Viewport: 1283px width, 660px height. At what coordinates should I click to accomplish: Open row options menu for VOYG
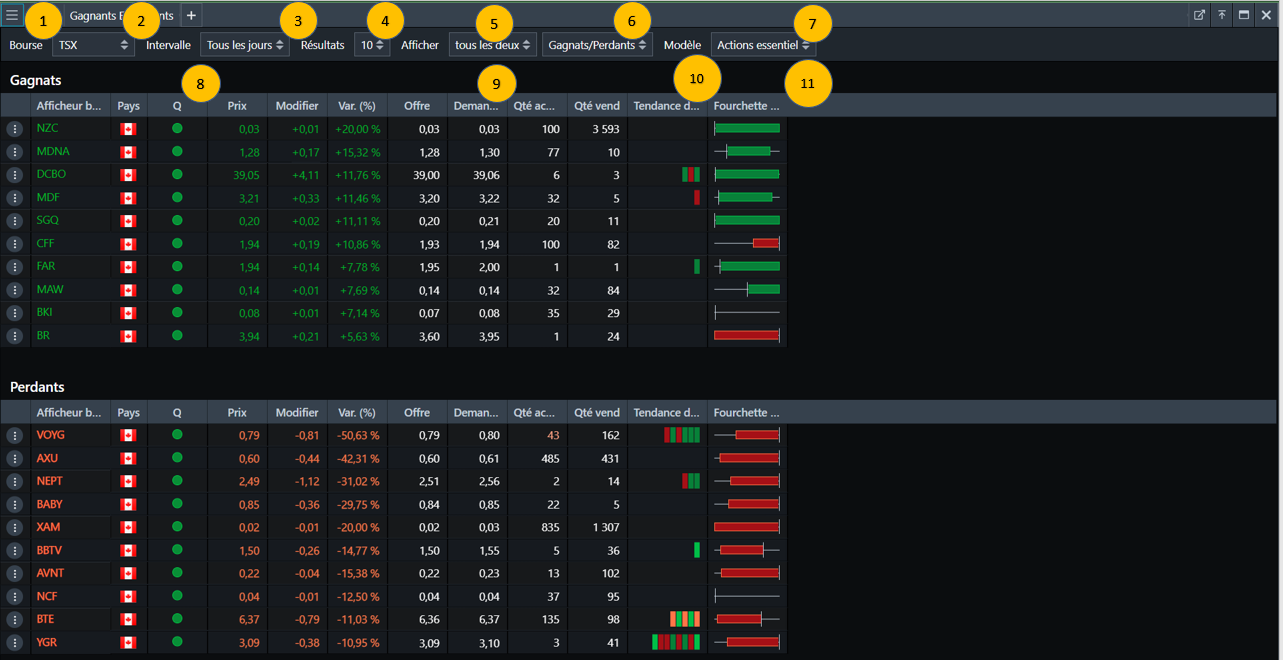[15, 436]
